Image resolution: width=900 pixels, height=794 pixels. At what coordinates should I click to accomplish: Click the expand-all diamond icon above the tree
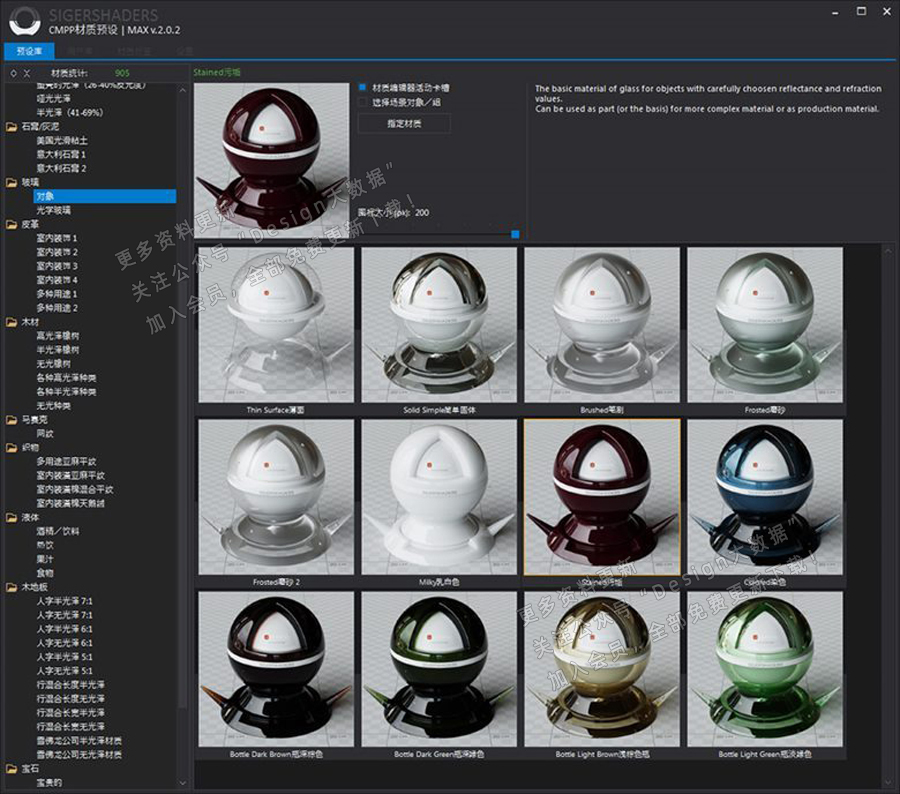[12, 74]
